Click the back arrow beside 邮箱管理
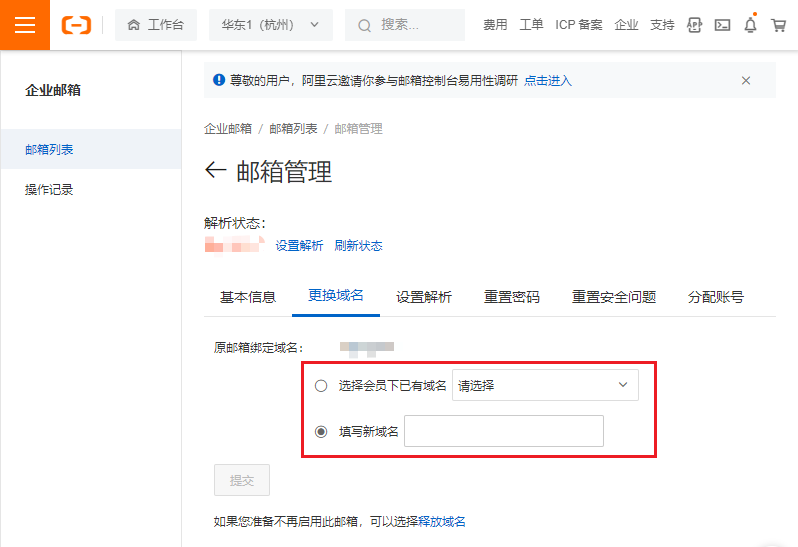The width and height of the screenshot is (798, 547). pos(214,171)
